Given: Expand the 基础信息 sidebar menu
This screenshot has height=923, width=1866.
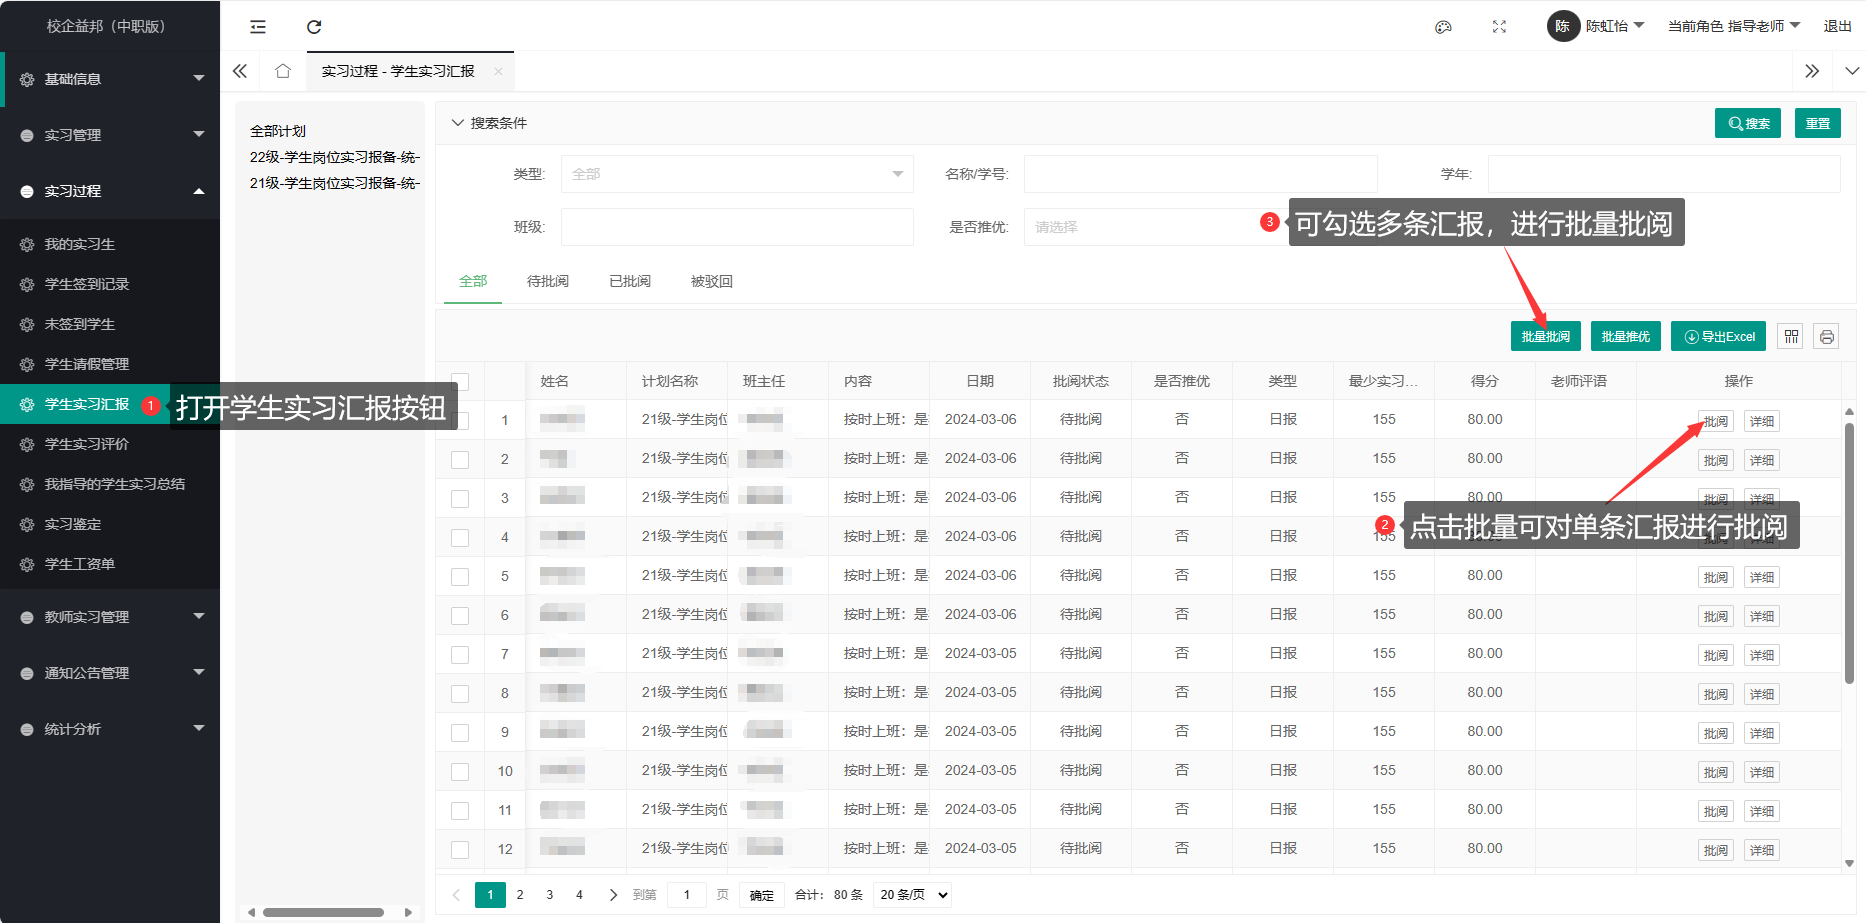Looking at the screenshot, I should (x=110, y=79).
